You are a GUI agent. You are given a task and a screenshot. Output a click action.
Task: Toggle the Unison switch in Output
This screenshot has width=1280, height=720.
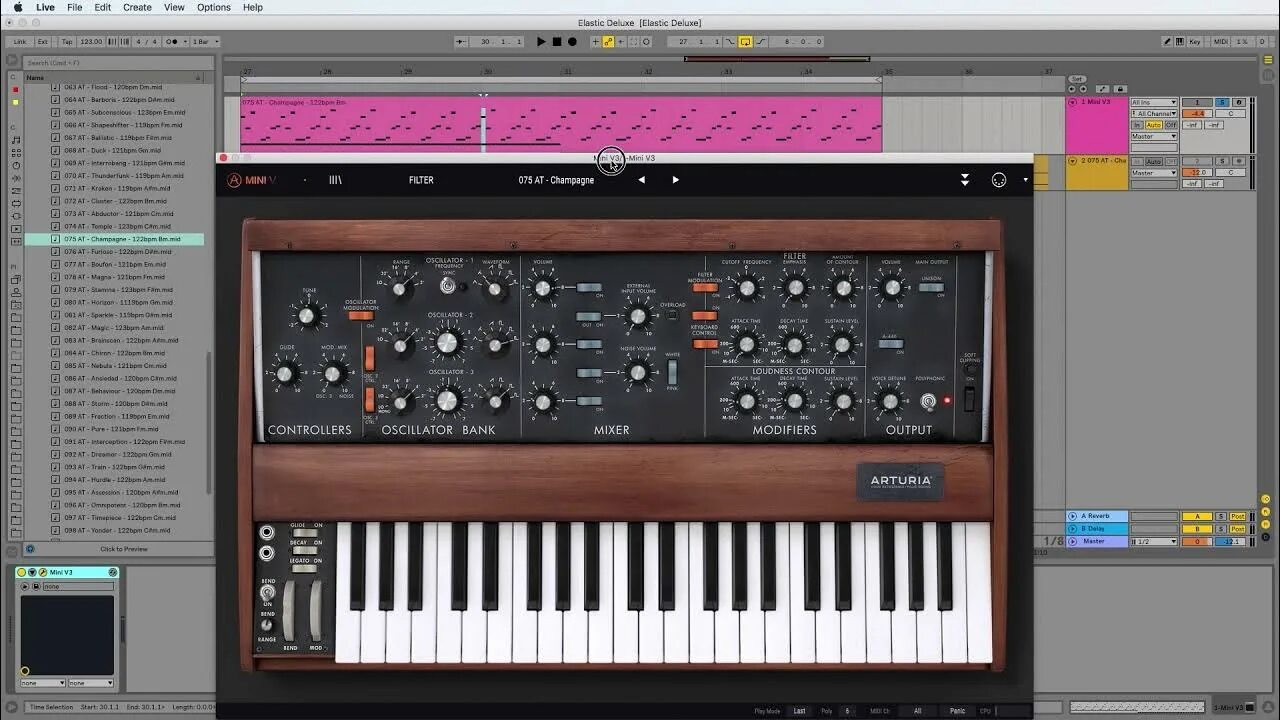click(x=931, y=288)
